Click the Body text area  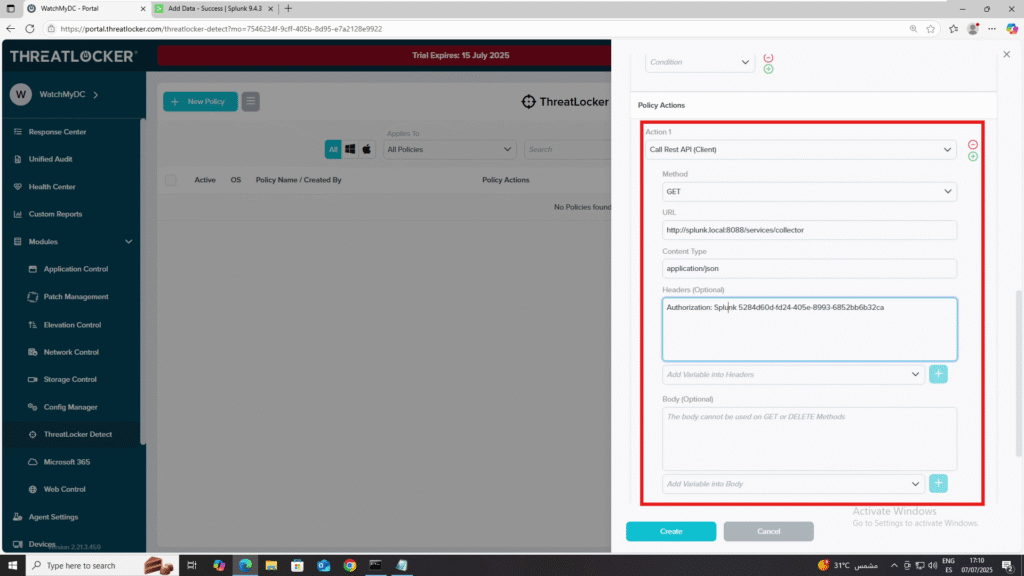pyautogui.click(x=809, y=439)
